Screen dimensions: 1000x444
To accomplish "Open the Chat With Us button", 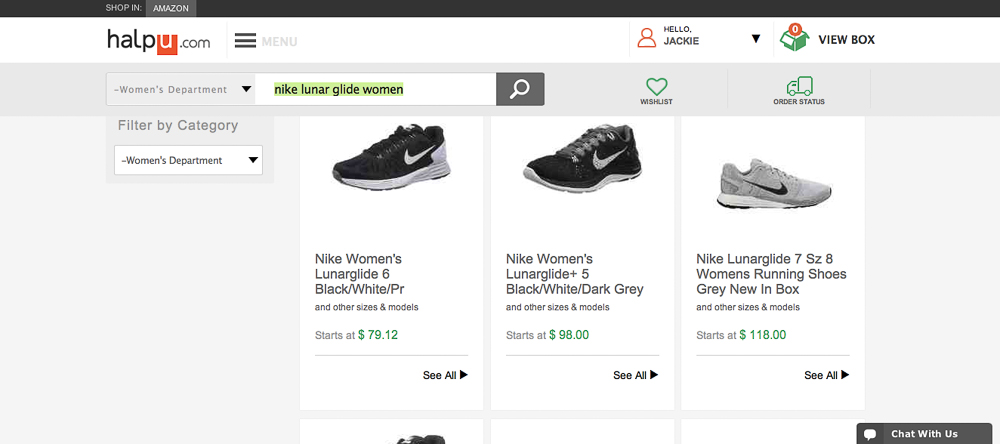I will click(924, 434).
